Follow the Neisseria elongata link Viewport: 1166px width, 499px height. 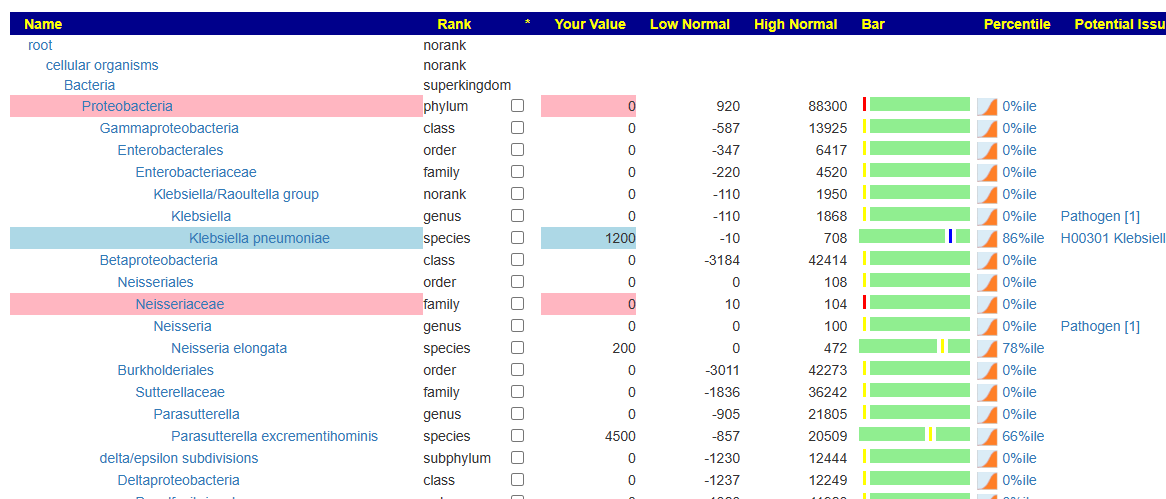point(229,348)
